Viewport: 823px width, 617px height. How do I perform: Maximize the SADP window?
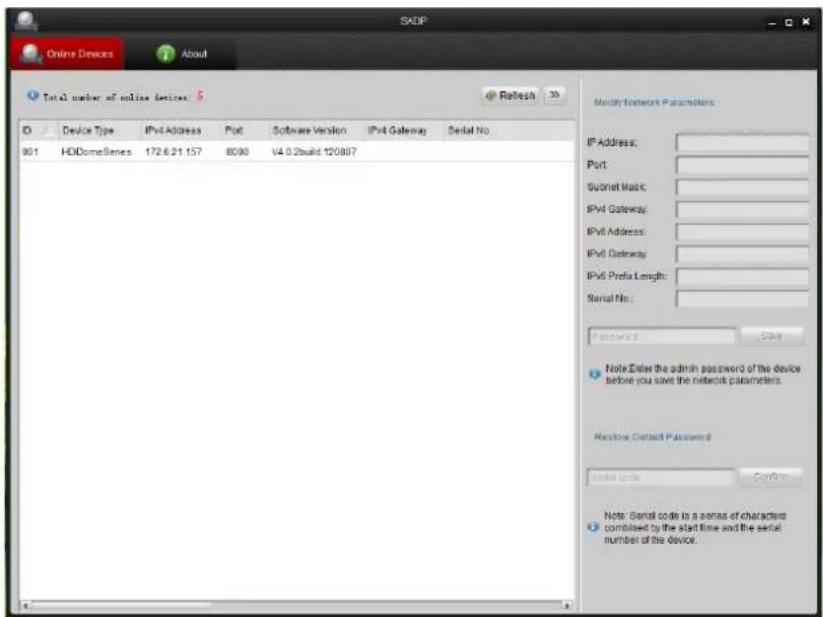pyautogui.click(x=788, y=23)
